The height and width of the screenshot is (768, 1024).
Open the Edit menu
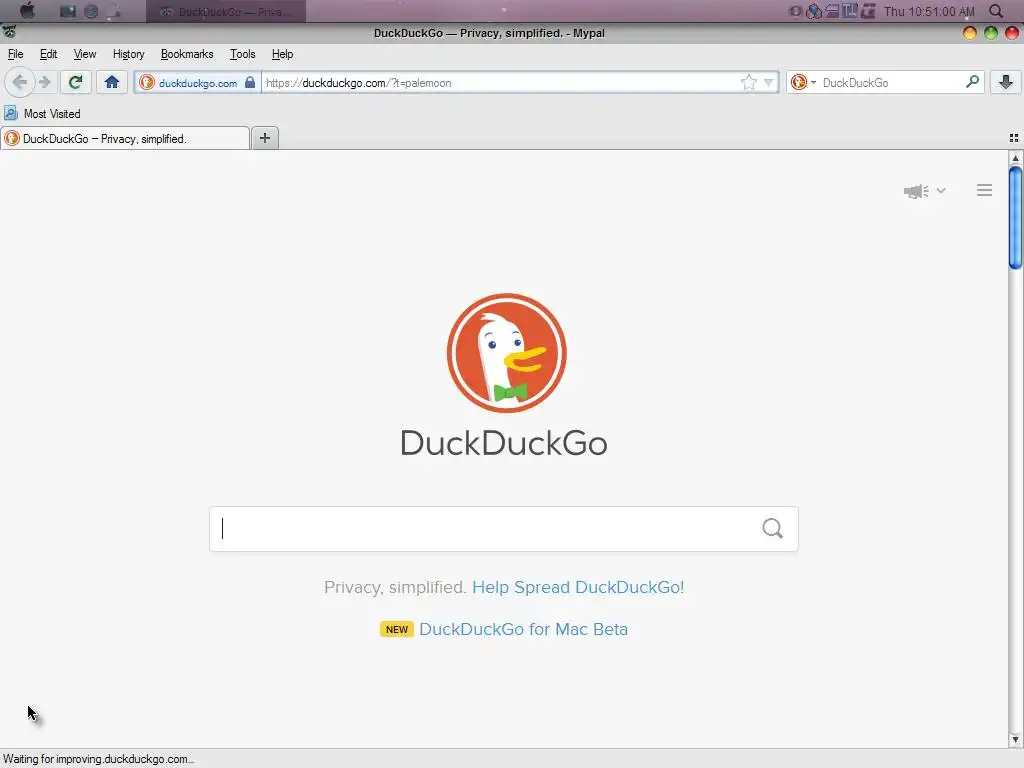[x=48, y=54]
